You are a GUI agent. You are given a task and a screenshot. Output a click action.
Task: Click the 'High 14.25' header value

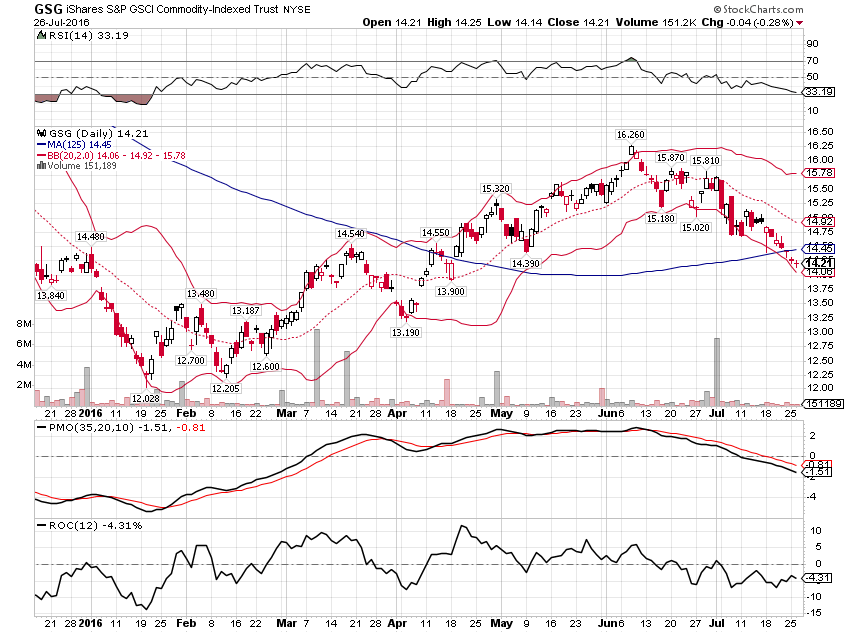coord(454,22)
